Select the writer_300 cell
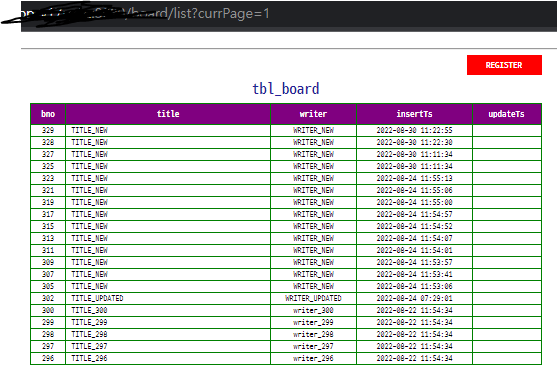Image resolution: width=557 pixels, height=366 pixels. click(x=313, y=311)
